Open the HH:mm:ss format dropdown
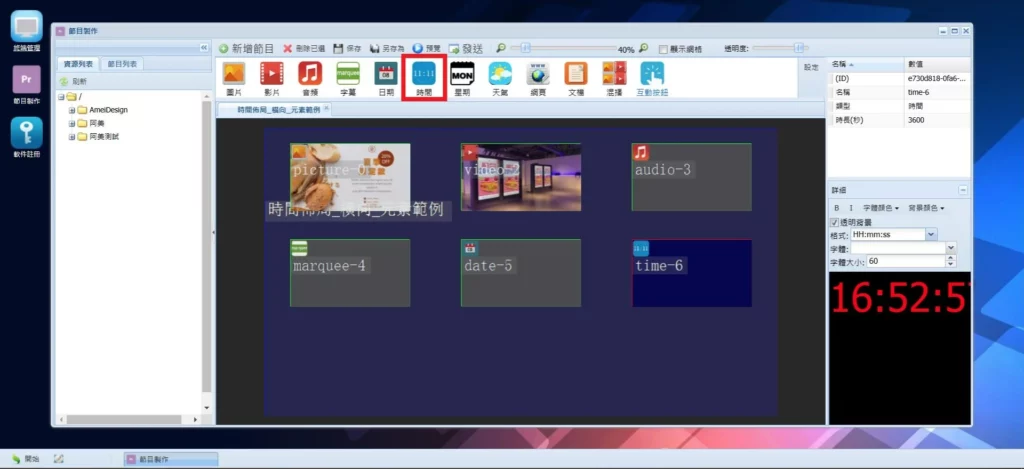Viewport: 1024px width, 469px height. pos(932,234)
